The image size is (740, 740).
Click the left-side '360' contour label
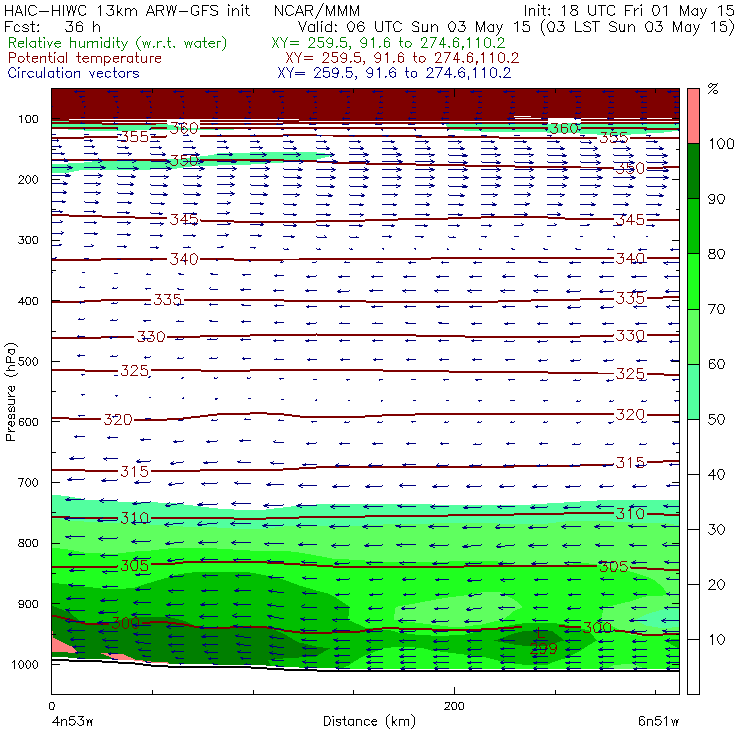pos(184,128)
